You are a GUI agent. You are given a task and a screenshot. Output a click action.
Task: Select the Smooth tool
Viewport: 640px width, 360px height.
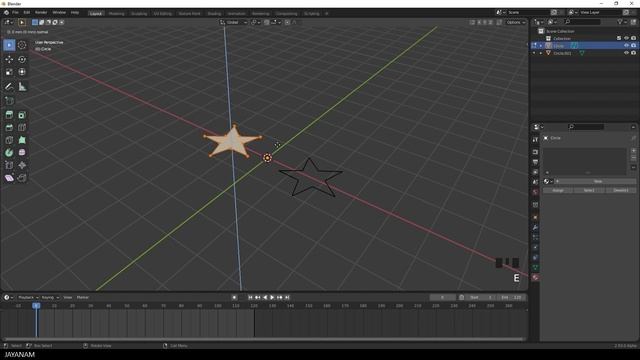tap(22, 153)
